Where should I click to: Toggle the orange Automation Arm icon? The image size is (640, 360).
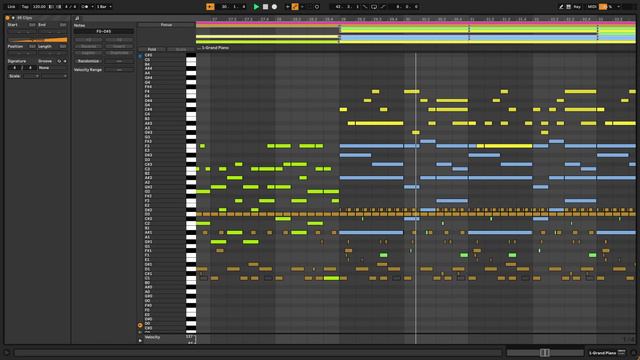(x=295, y=7)
